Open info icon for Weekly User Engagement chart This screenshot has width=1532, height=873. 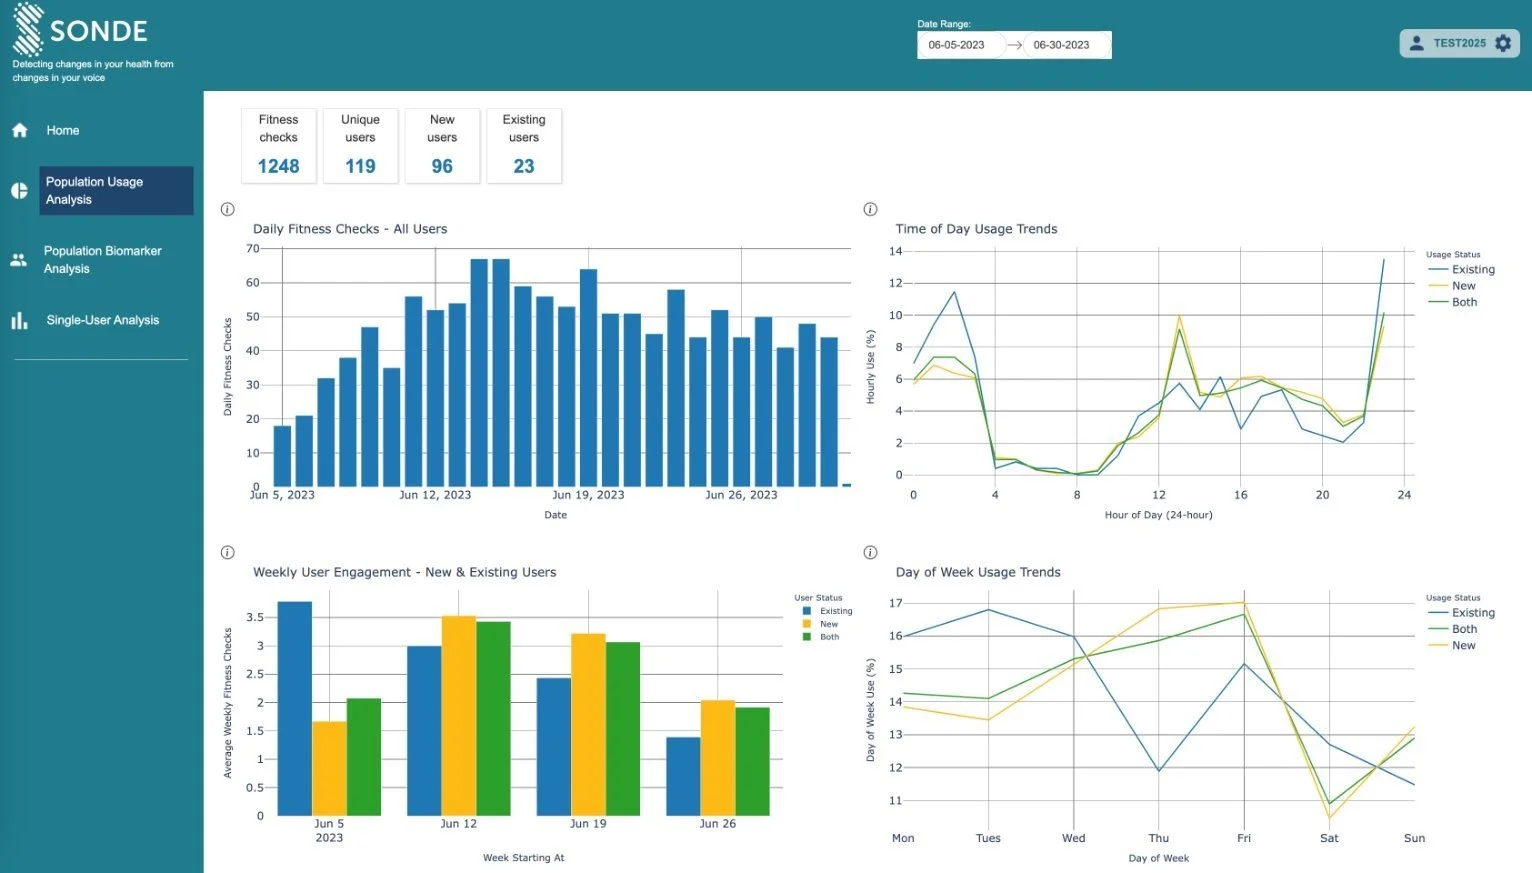[227, 552]
